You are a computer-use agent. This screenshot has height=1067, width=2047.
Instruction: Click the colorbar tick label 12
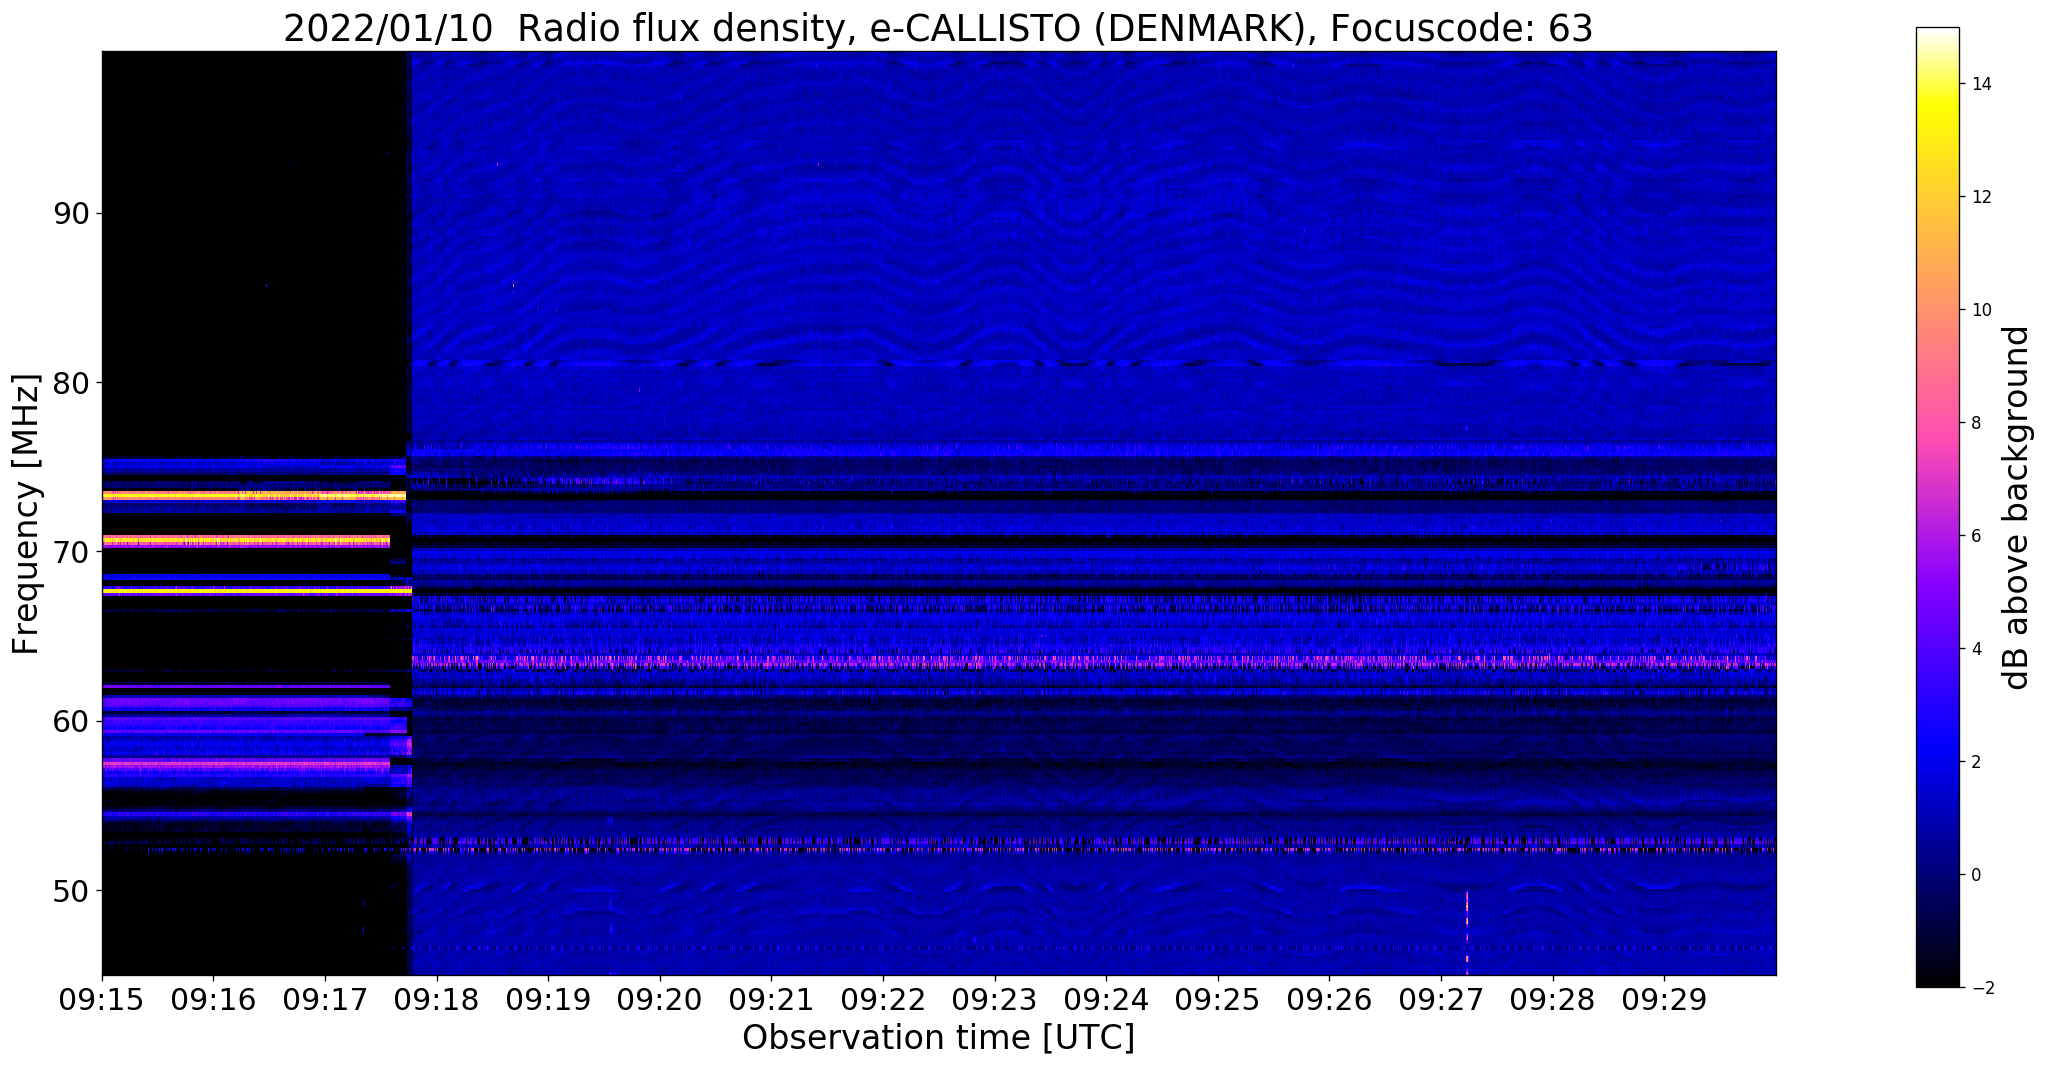1979,197
